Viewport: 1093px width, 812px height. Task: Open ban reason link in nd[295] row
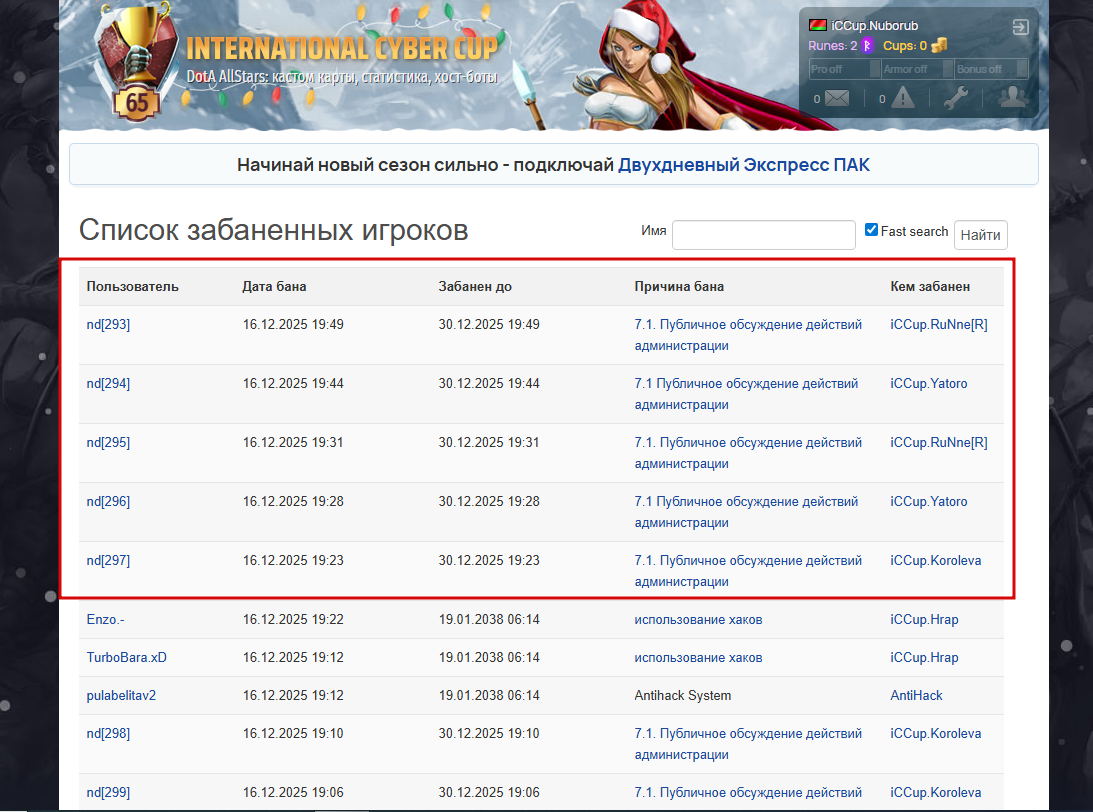click(748, 453)
